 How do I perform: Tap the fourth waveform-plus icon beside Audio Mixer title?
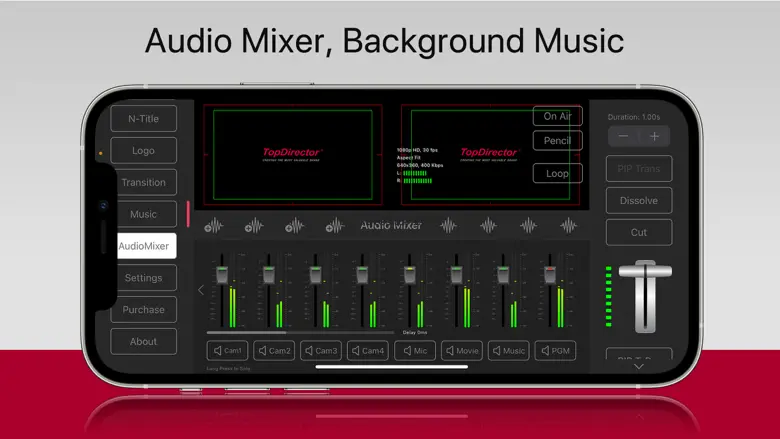(335, 226)
